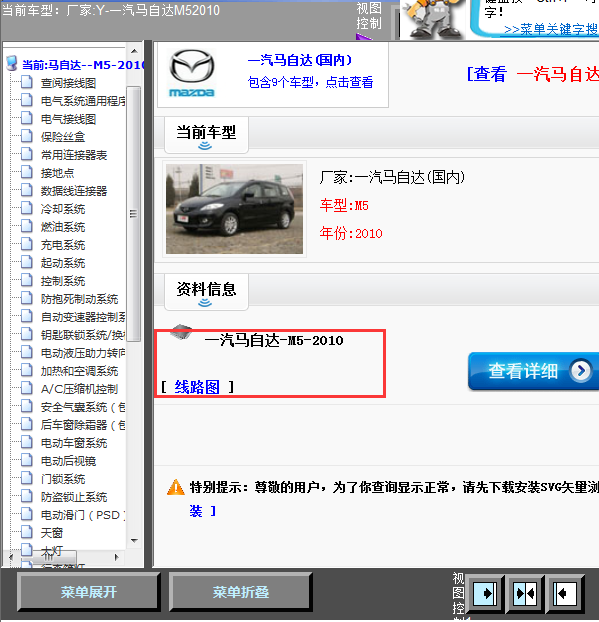The image size is (599, 622).
Task: Open 安全气囊系统 tree entry
Action: click(83, 407)
